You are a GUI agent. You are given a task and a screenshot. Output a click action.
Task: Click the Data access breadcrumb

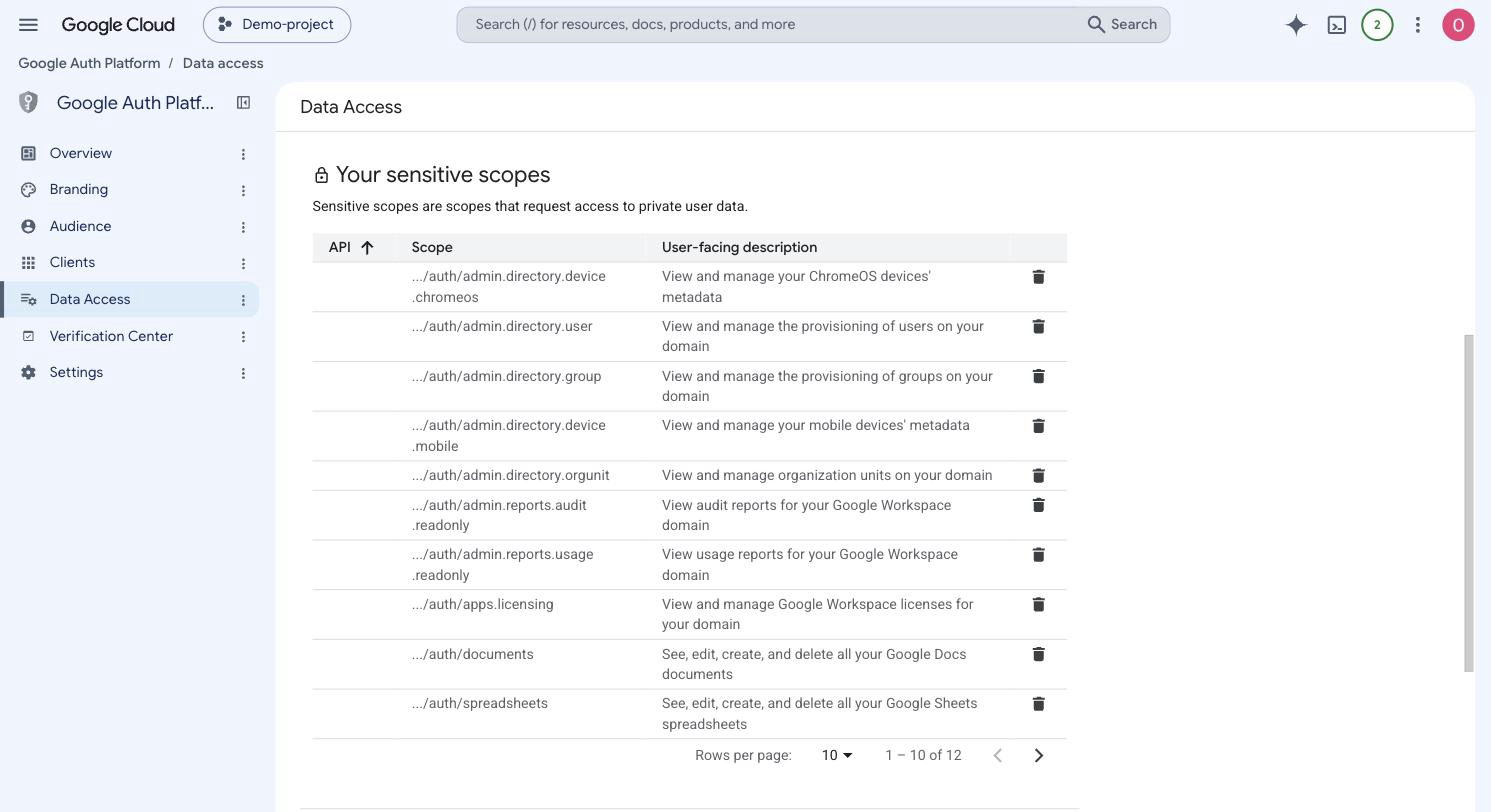[x=223, y=63]
